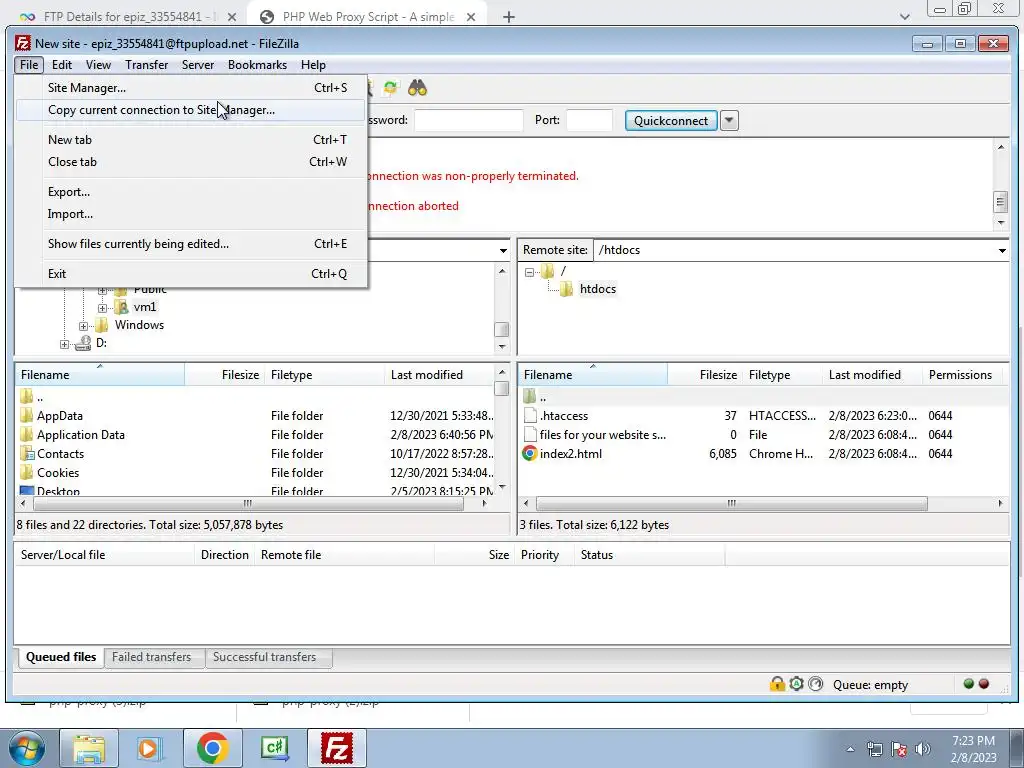Click the remote file list horizontal scrollbar
Screen dimensions: 1024x768
click(731, 504)
